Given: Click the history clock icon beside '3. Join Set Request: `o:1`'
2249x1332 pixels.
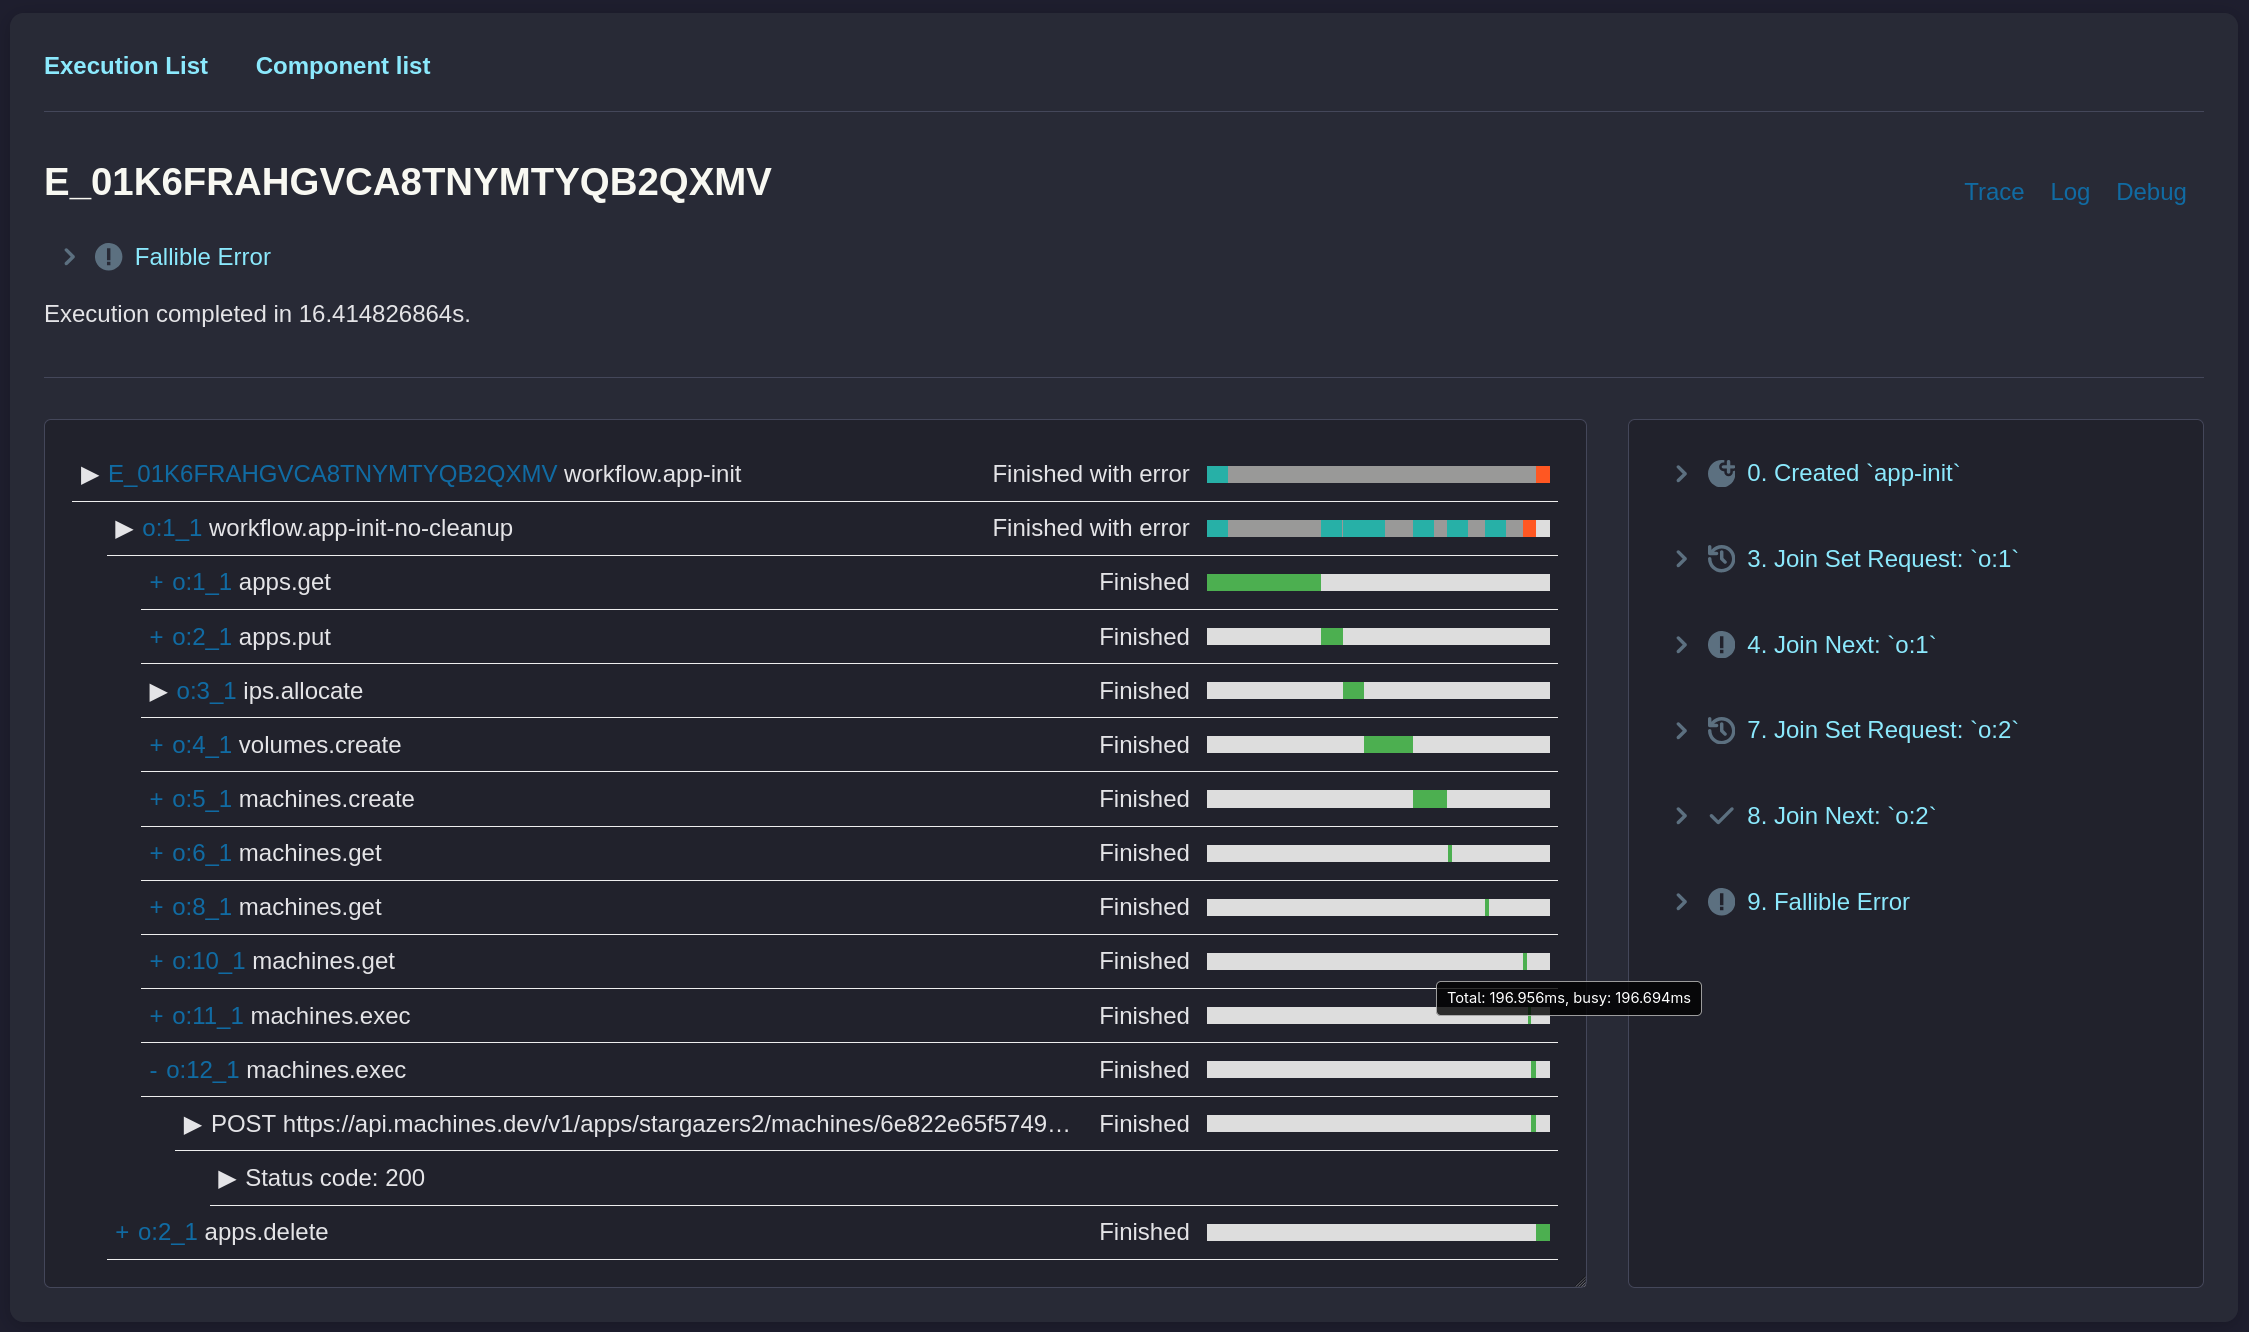Looking at the screenshot, I should (x=1720, y=559).
